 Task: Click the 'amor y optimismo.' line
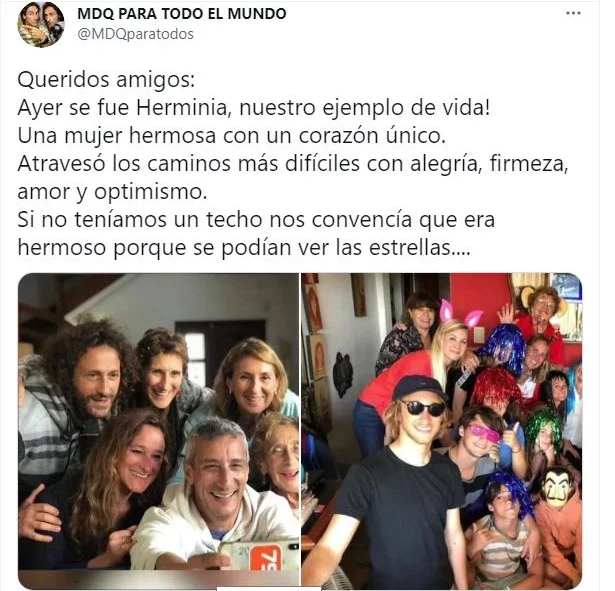(112, 192)
